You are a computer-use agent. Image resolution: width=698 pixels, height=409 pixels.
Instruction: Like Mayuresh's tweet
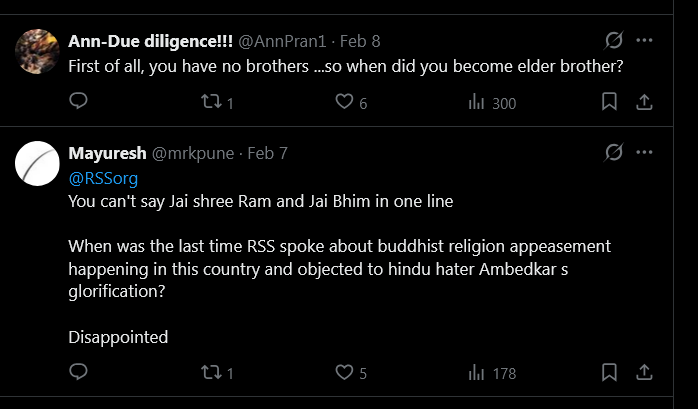coord(344,372)
